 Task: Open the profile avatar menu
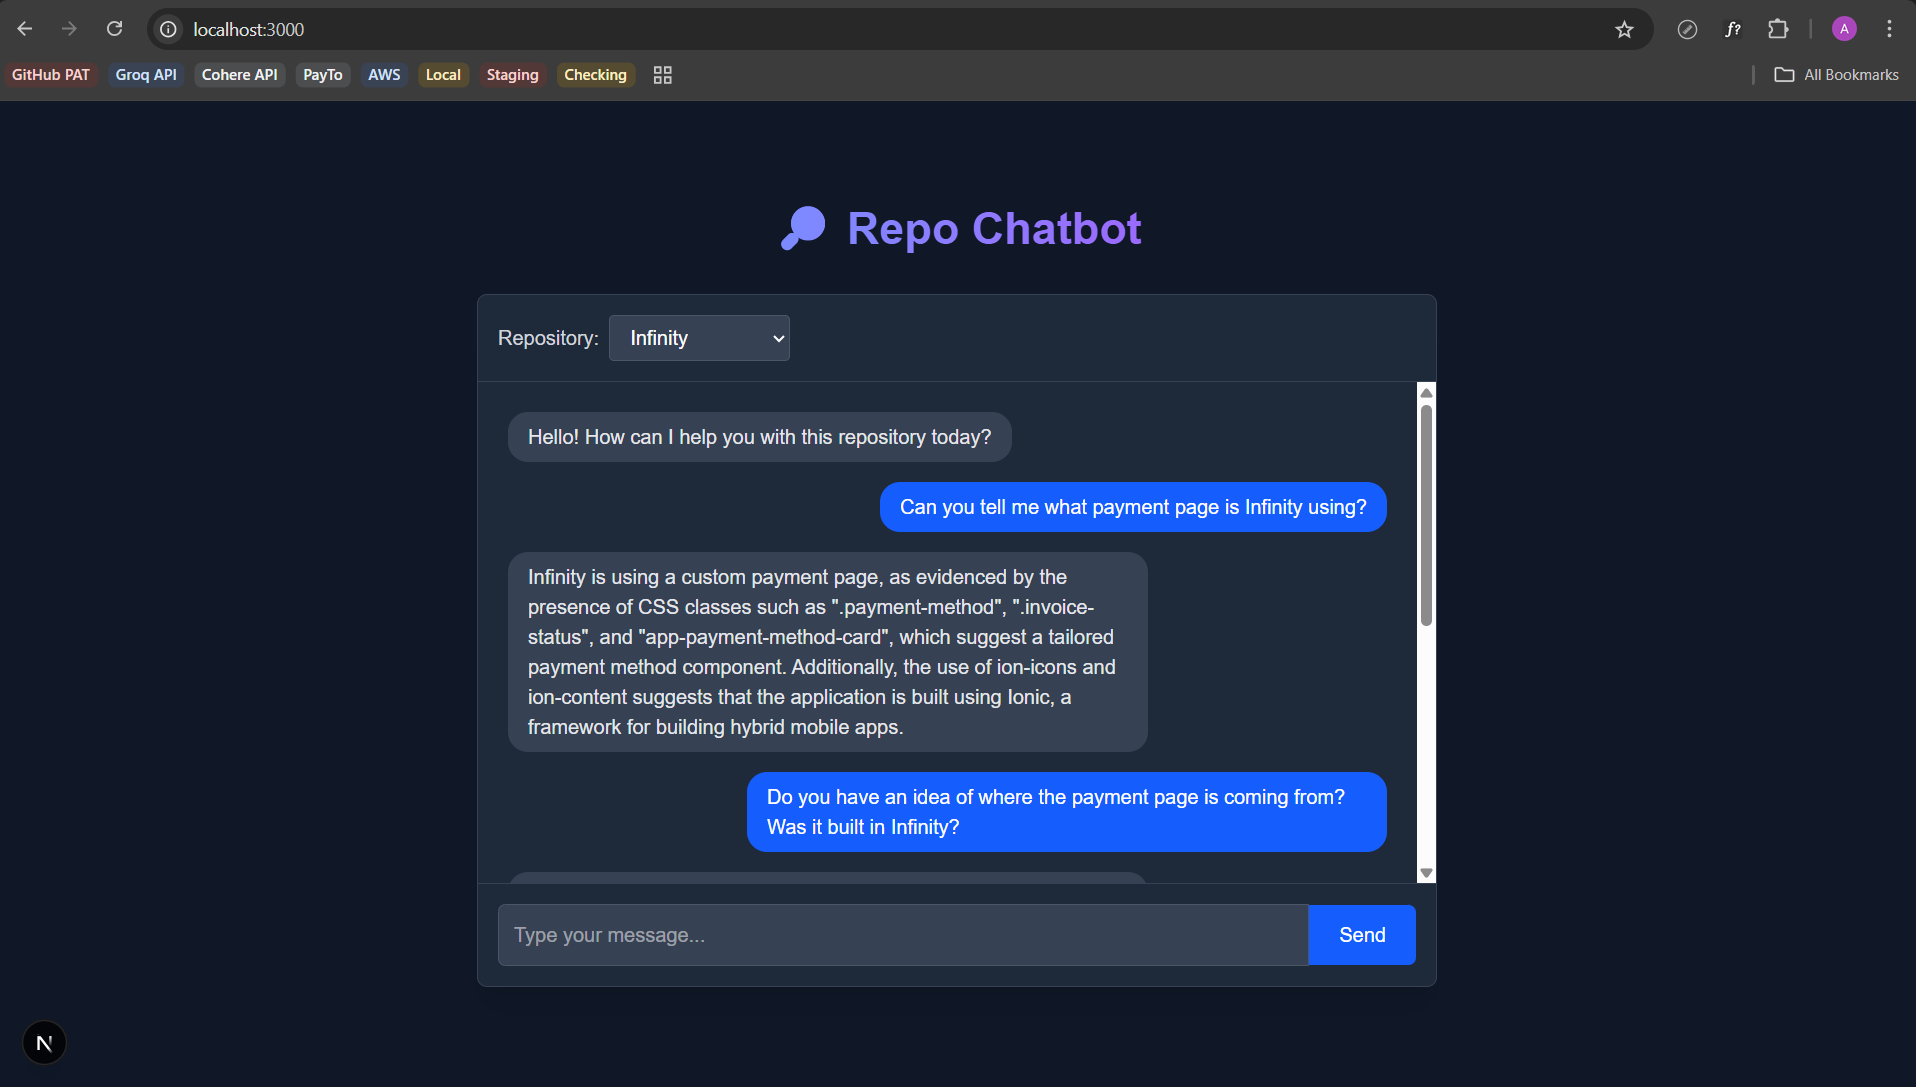click(x=1844, y=29)
